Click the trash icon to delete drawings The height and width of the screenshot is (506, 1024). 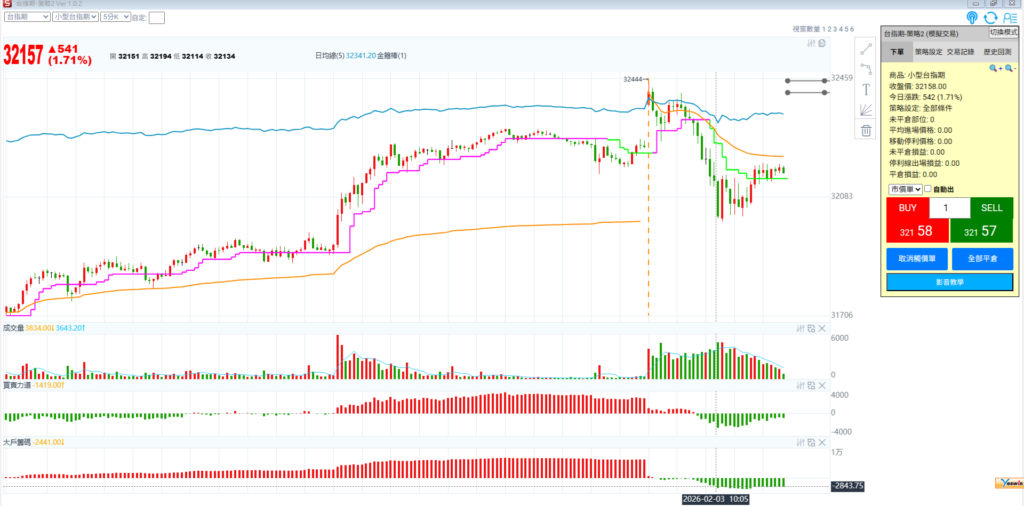pyautogui.click(x=866, y=130)
